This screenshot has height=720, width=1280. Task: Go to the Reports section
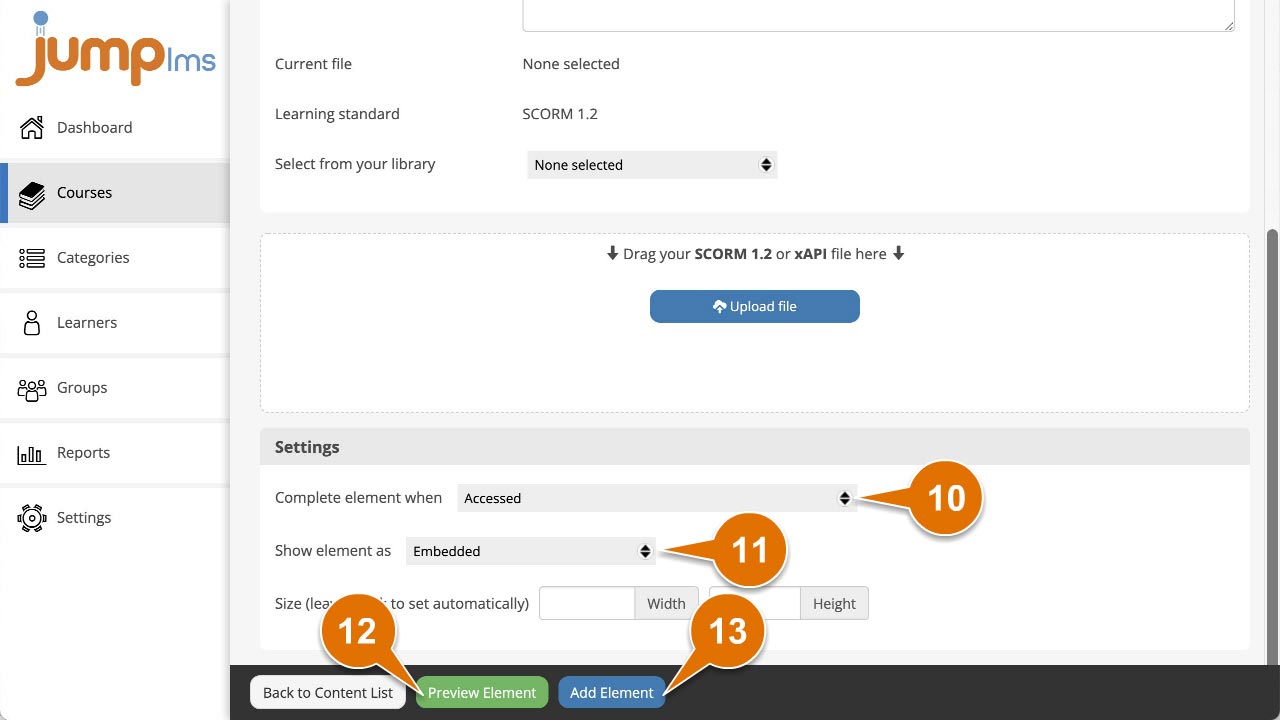tap(83, 453)
